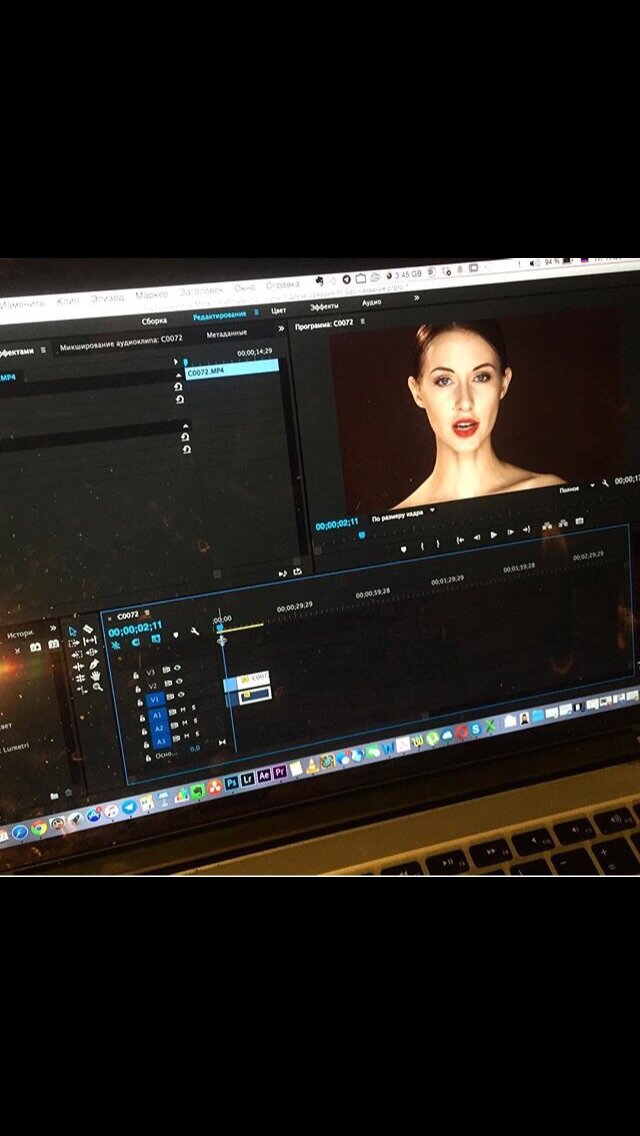Image resolution: width=640 pixels, height=1136 pixels.
Task: Click the Lift button in Program monitor
Action: tap(547, 526)
